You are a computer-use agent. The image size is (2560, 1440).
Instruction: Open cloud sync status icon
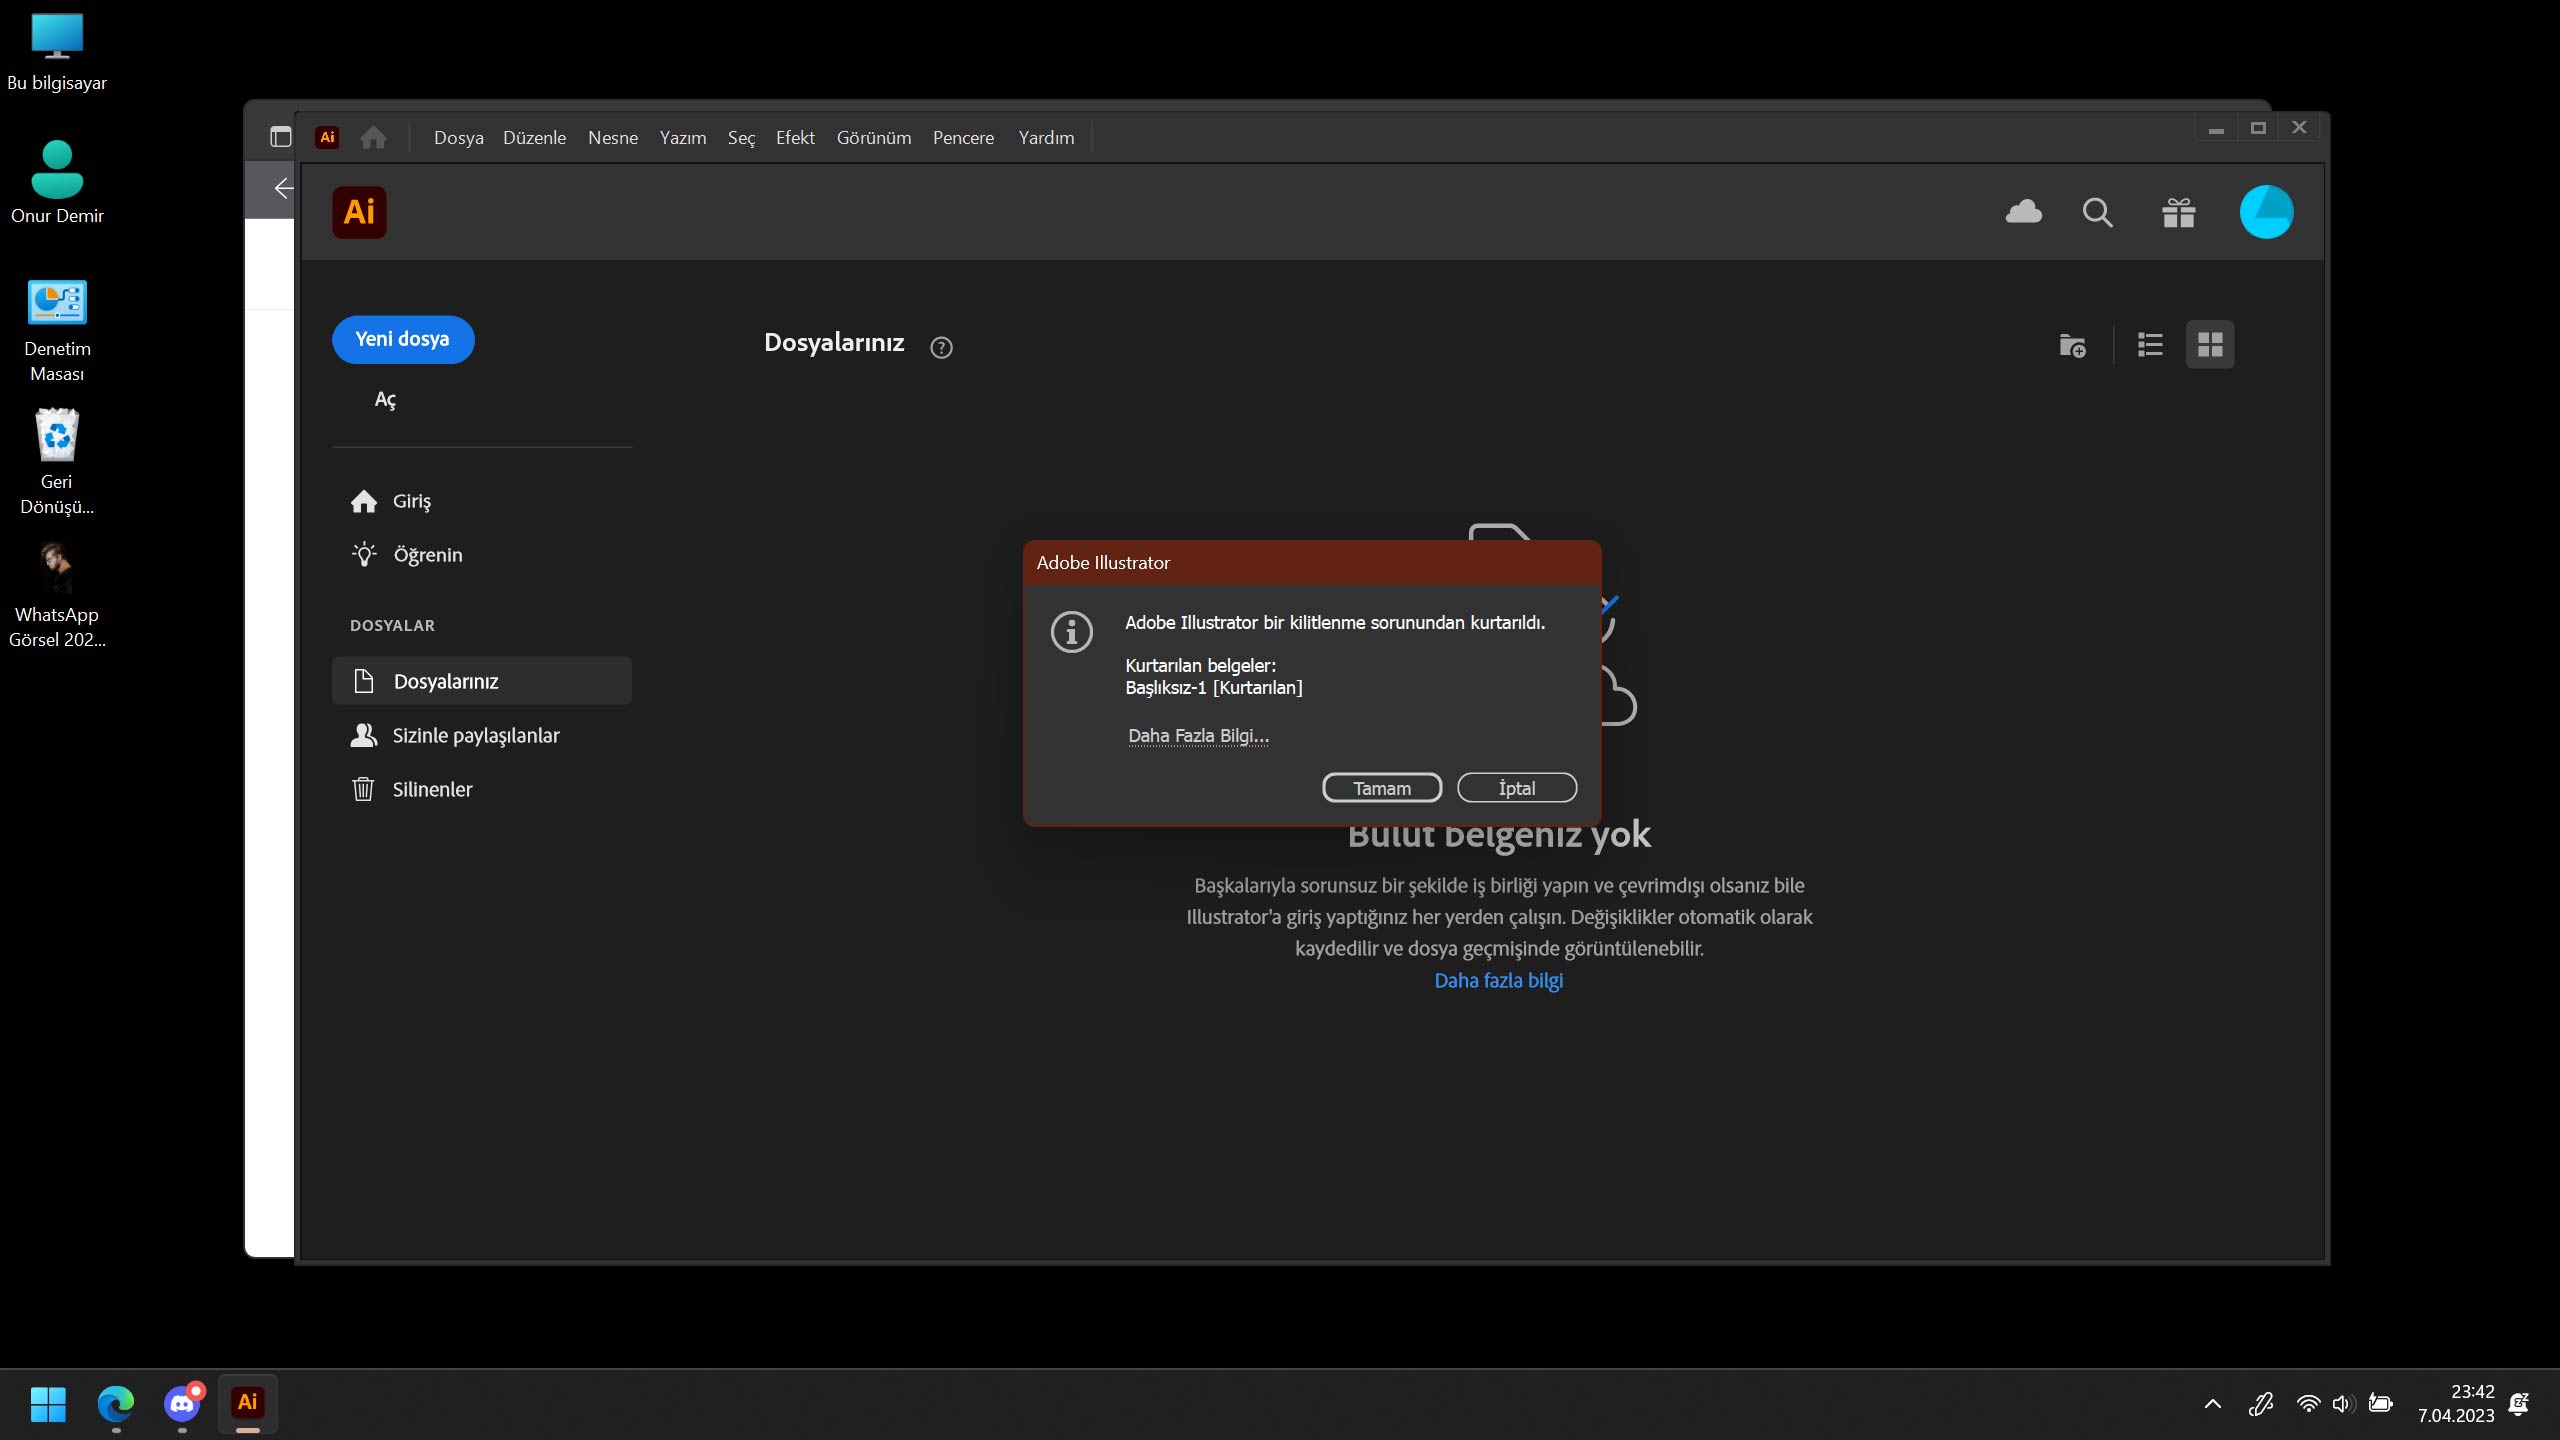coord(2023,212)
